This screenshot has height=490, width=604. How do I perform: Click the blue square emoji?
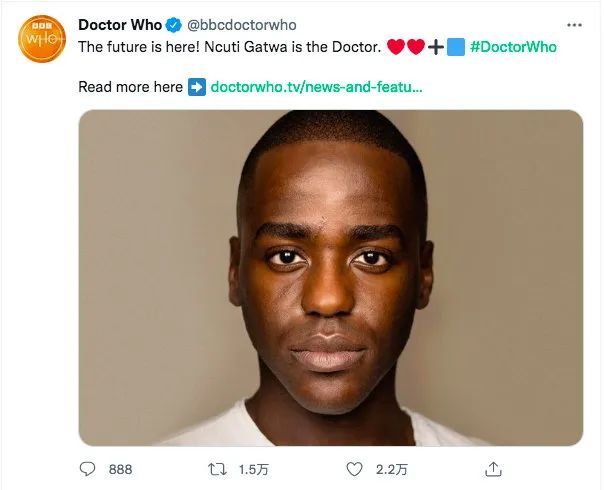[x=456, y=47]
